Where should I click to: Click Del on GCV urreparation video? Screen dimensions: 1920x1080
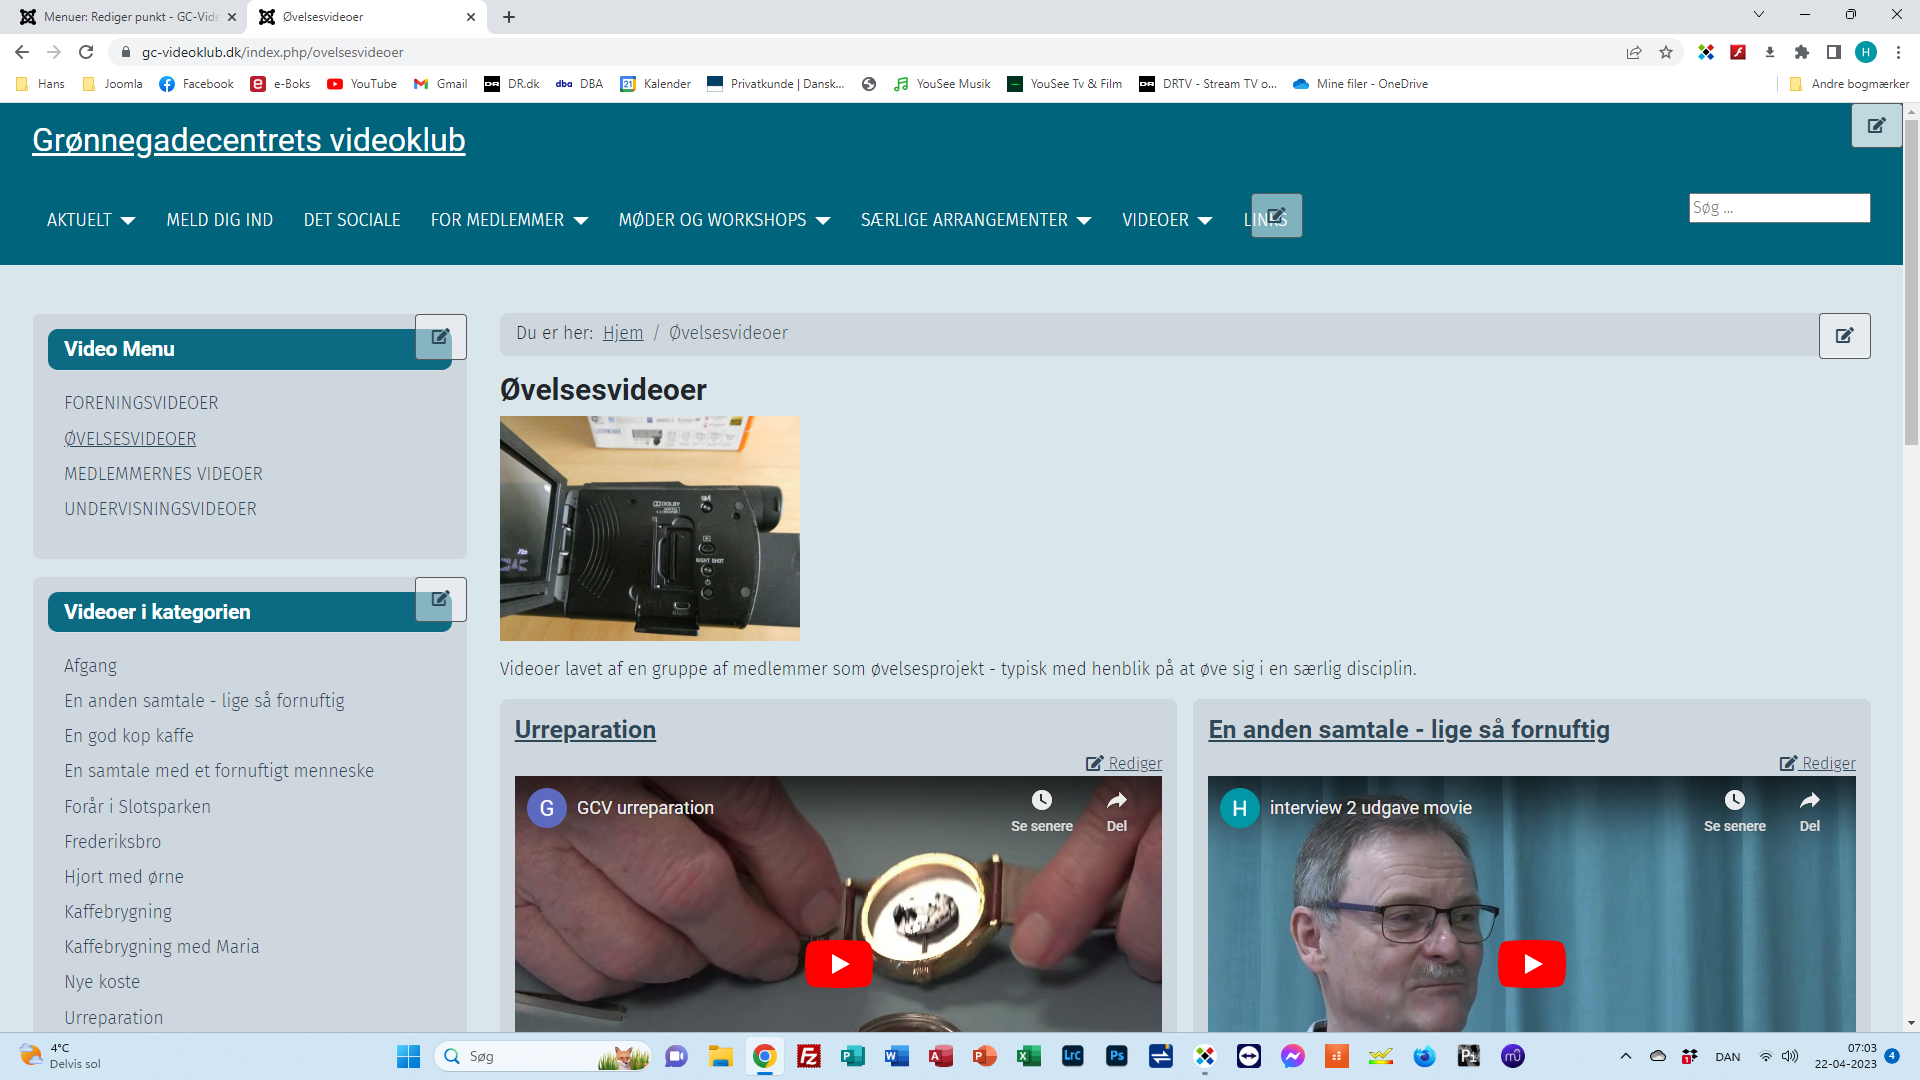(1117, 811)
